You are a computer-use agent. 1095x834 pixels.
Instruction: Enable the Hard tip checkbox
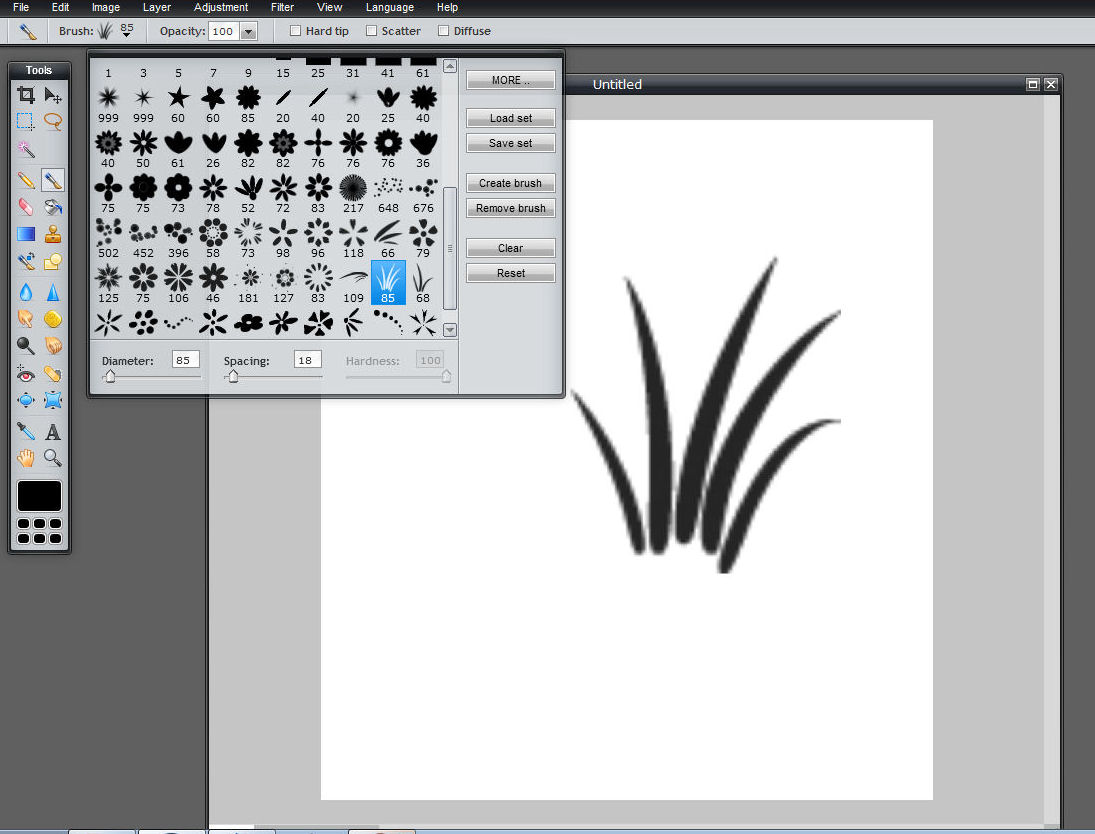295,31
